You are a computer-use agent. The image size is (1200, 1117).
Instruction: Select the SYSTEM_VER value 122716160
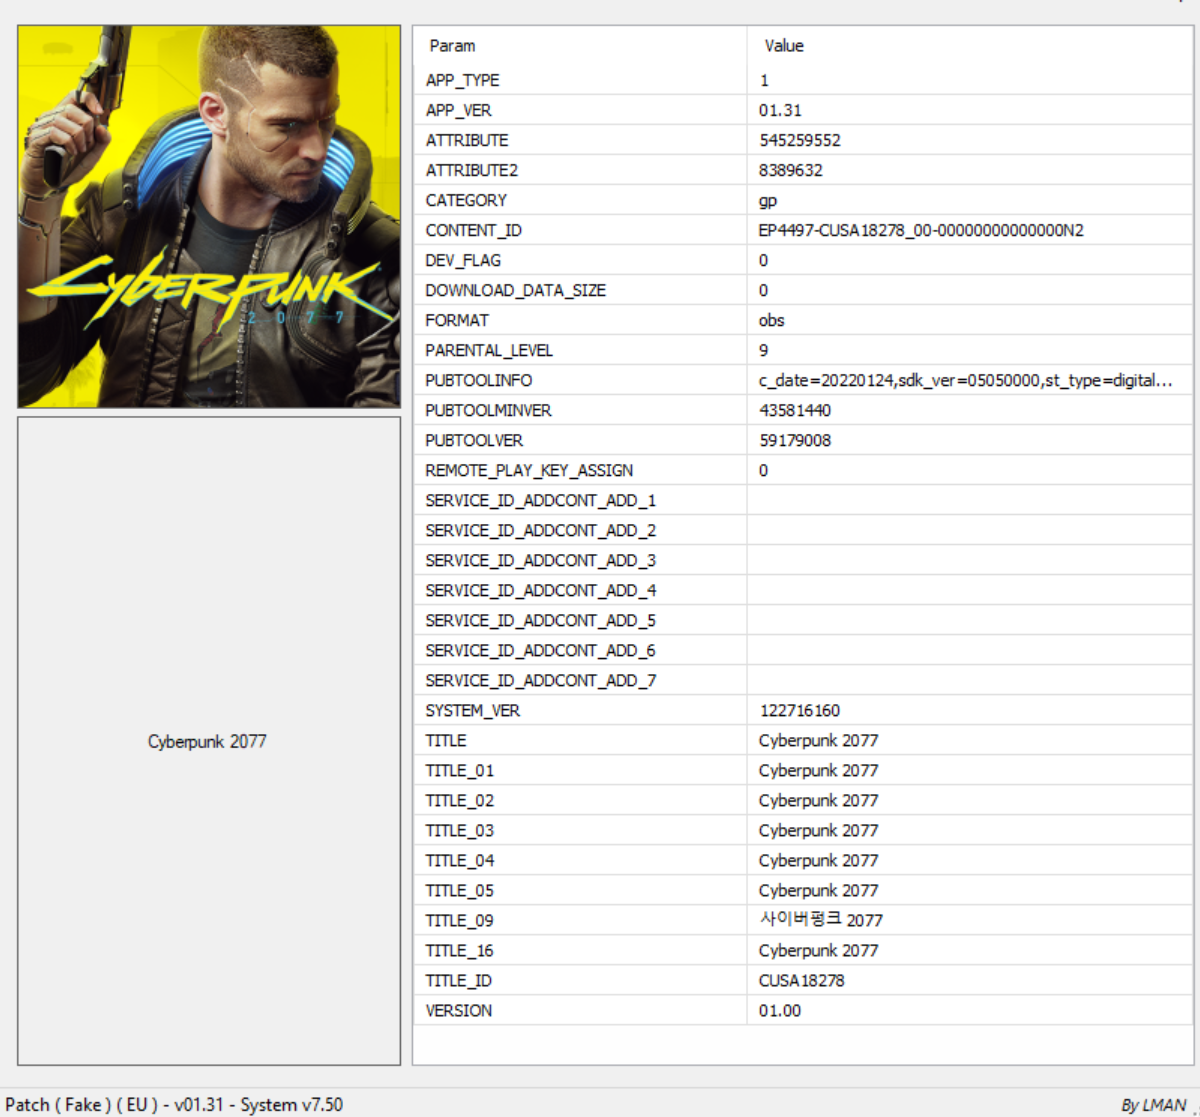tap(800, 710)
